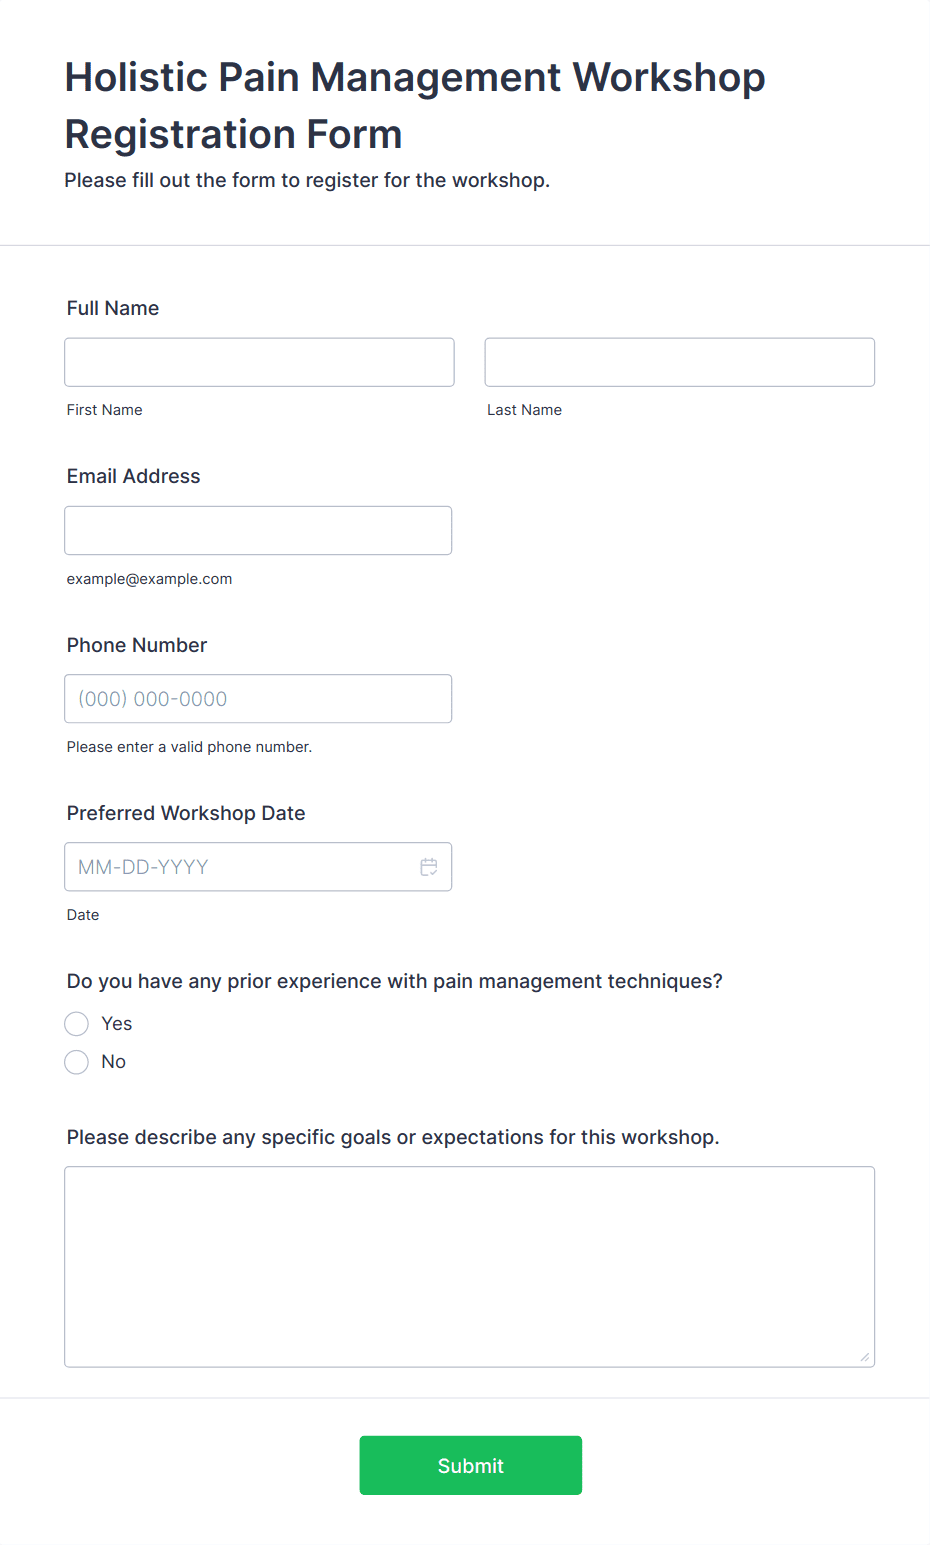Click the Yes option label
This screenshot has height=1545, width=930.
pyautogui.click(x=117, y=1024)
